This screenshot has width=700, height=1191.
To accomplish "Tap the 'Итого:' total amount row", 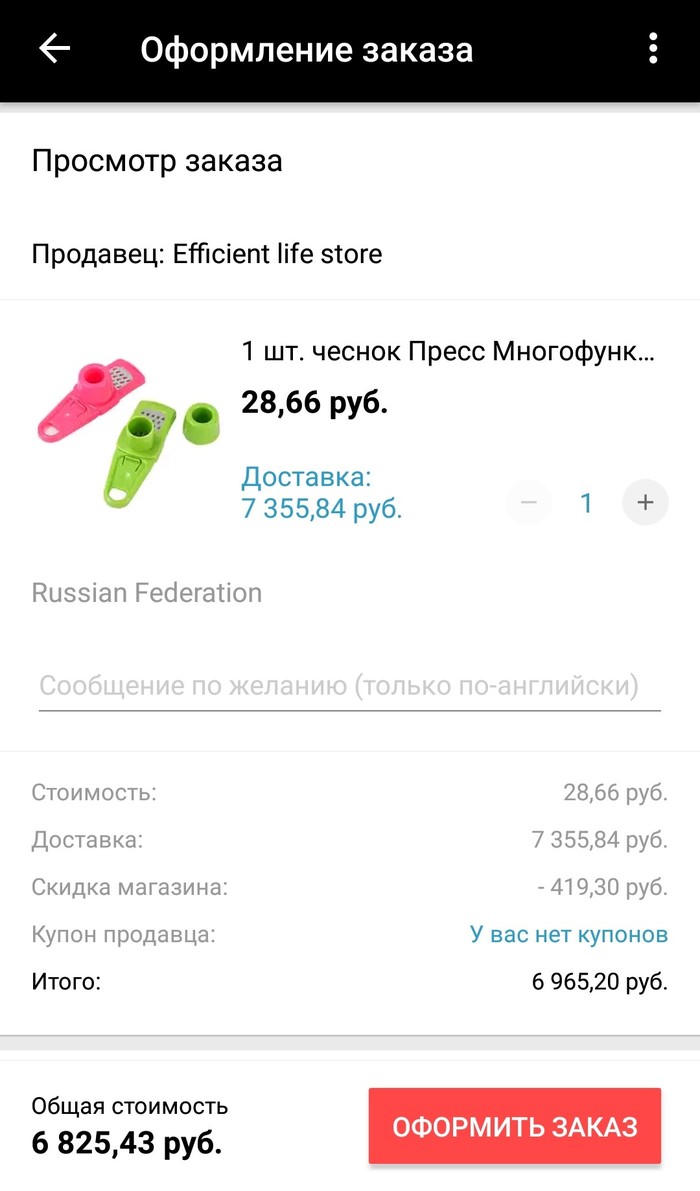I will point(350,981).
